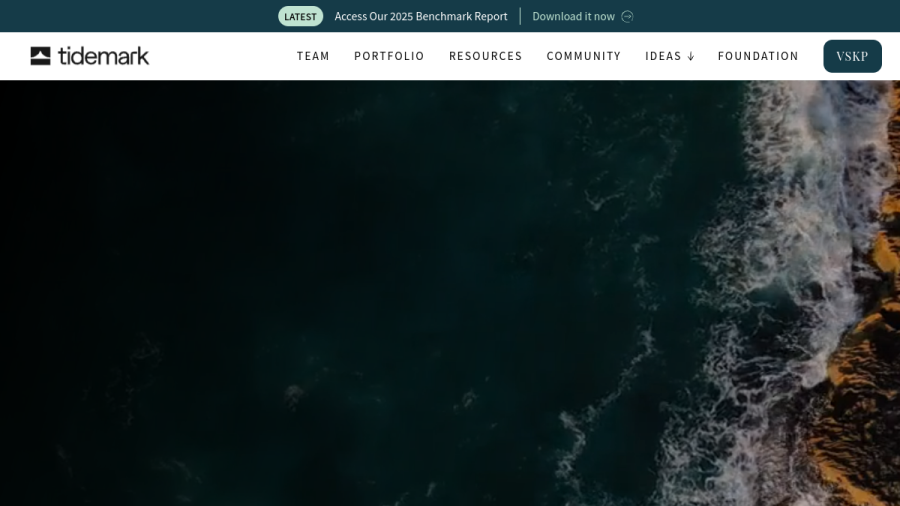Open the Access Our 2025 Benchmark Report text
Screen dimensions: 900x506
[421, 17]
